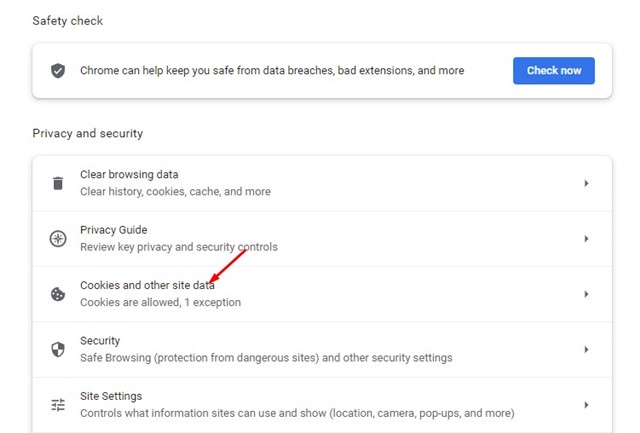The height and width of the screenshot is (433, 640).
Task: Open the Security settings entry
Action: [322, 350]
